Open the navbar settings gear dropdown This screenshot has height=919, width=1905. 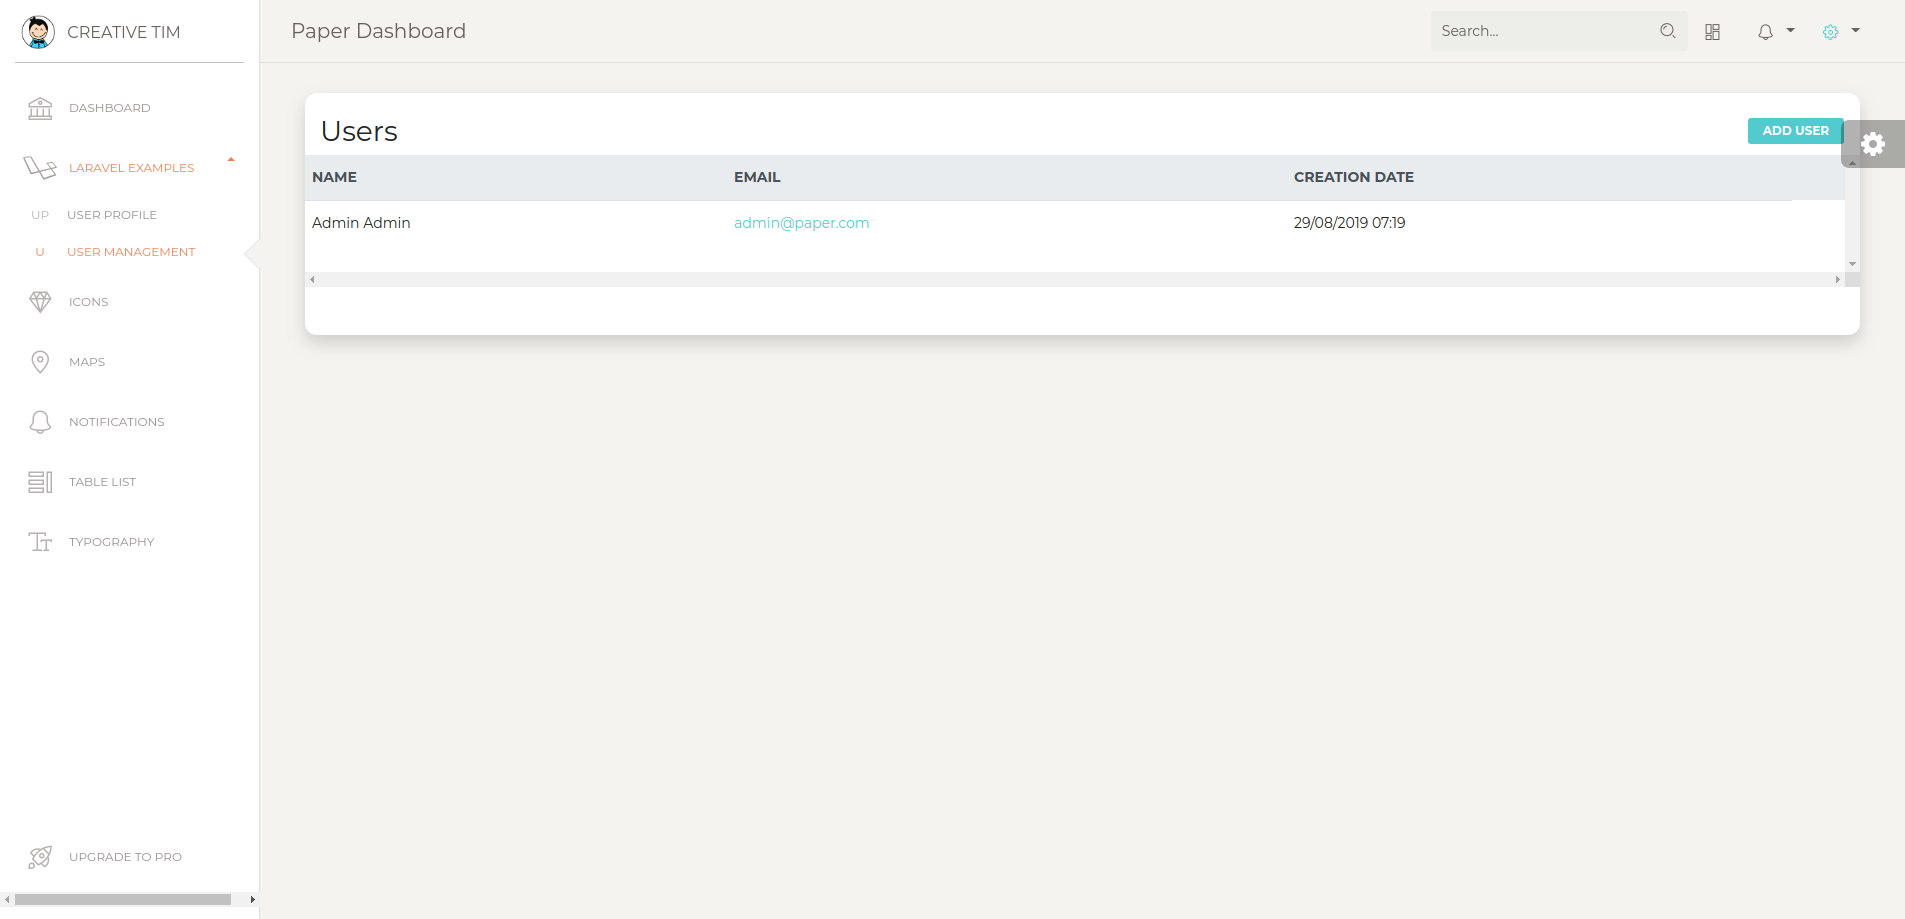1840,32
